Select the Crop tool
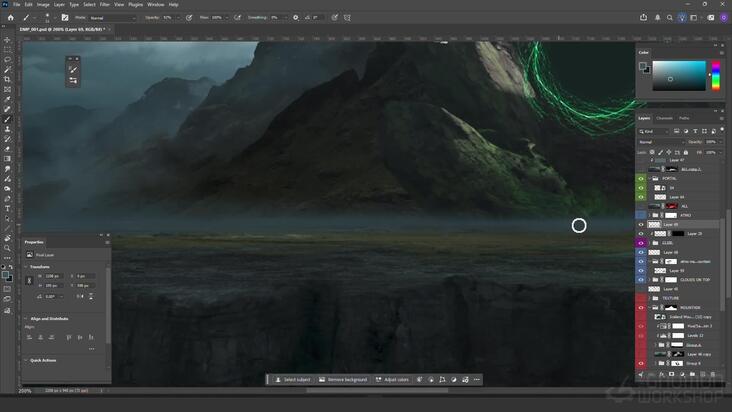This screenshot has width=732, height=412. 7,79
